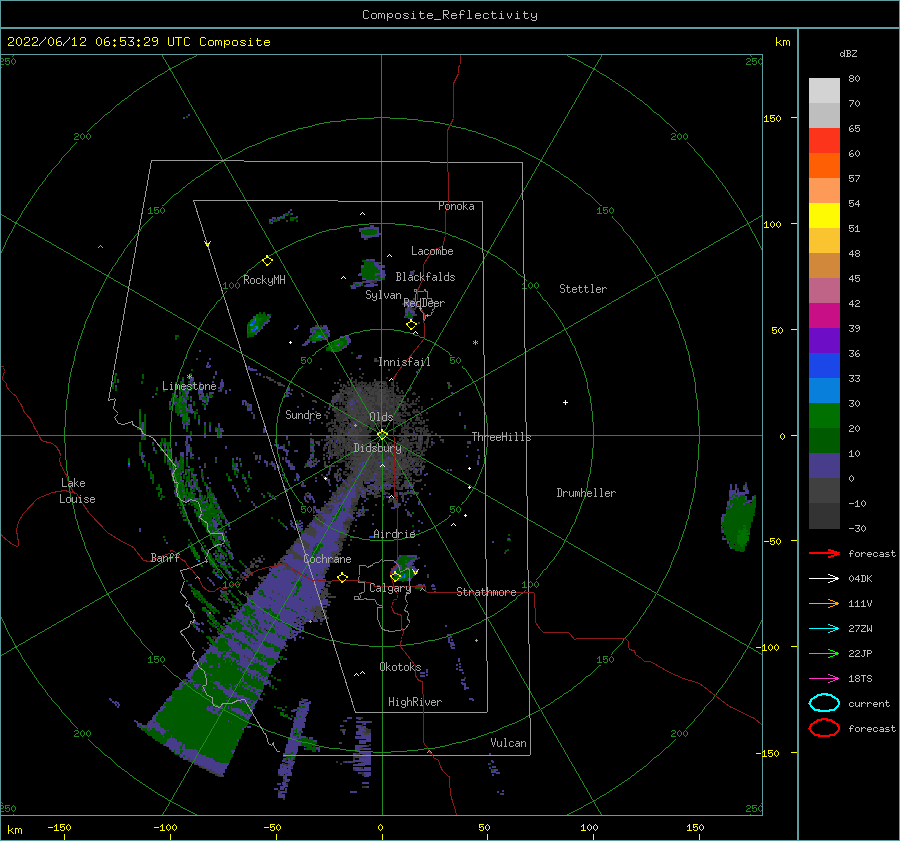900x841 pixels.
Task: Click the HighRiver label
Action: click(415, 702)
